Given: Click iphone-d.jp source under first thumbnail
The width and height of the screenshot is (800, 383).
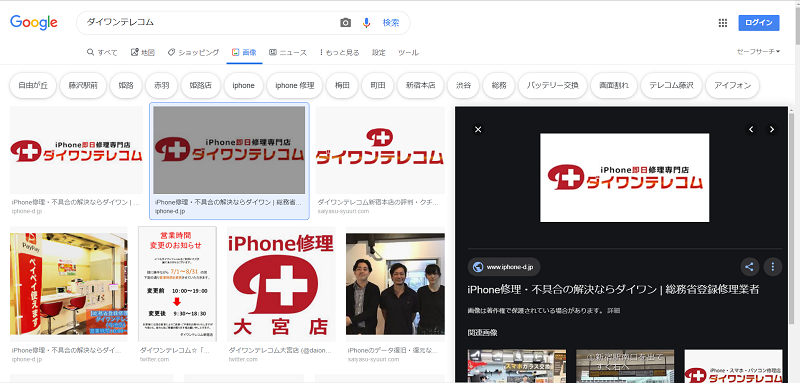Looking at the screenshot, I should (27, 211).
